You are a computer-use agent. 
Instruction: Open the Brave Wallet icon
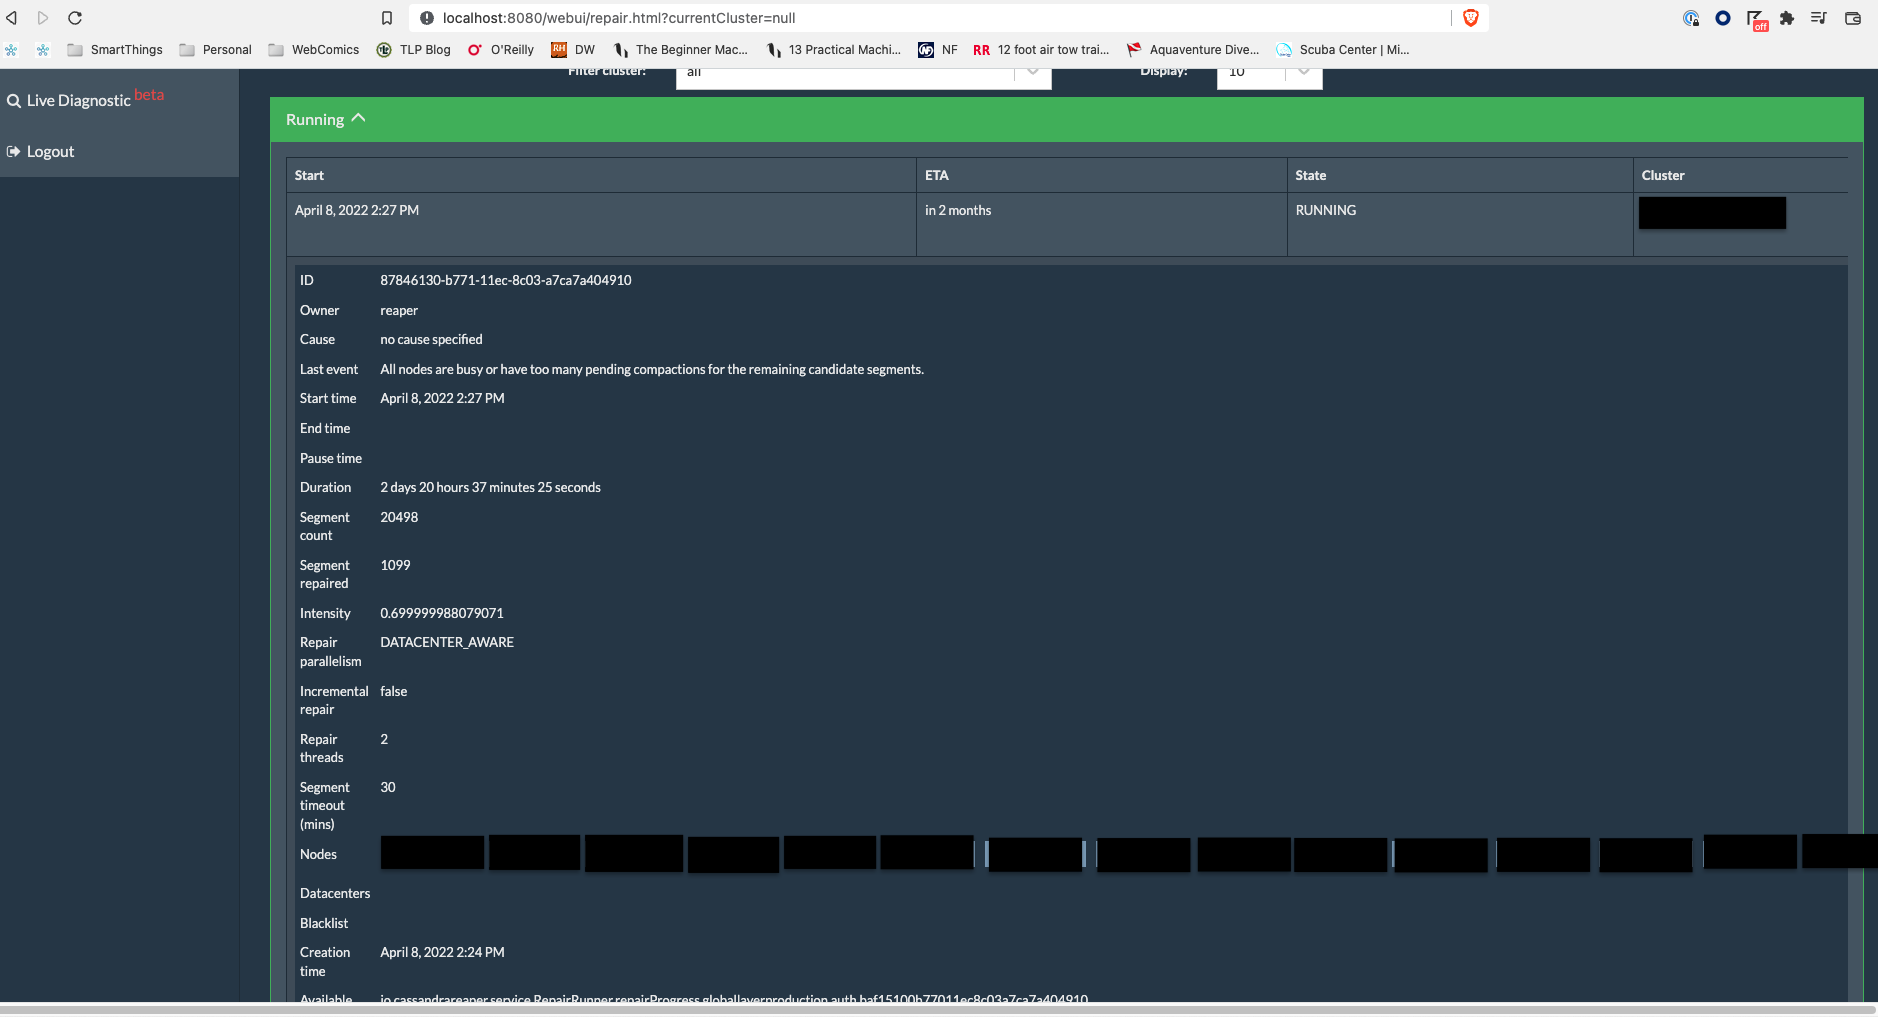1851,17
